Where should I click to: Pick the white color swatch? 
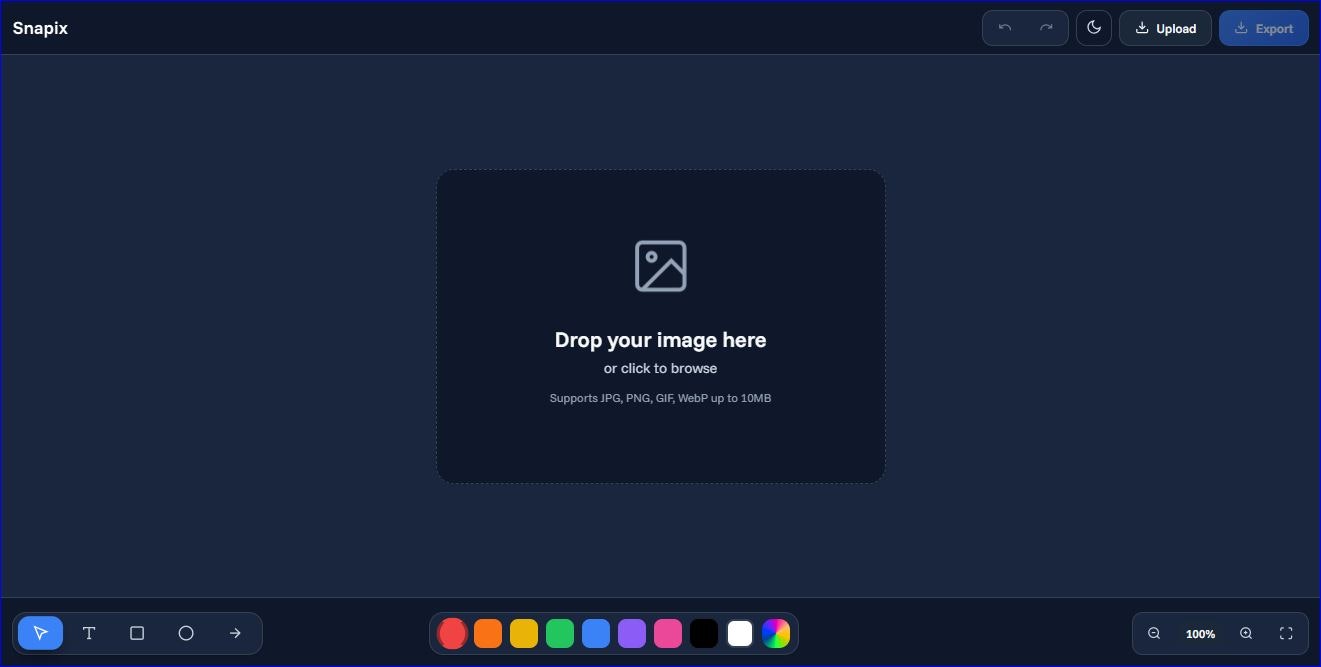740,633
